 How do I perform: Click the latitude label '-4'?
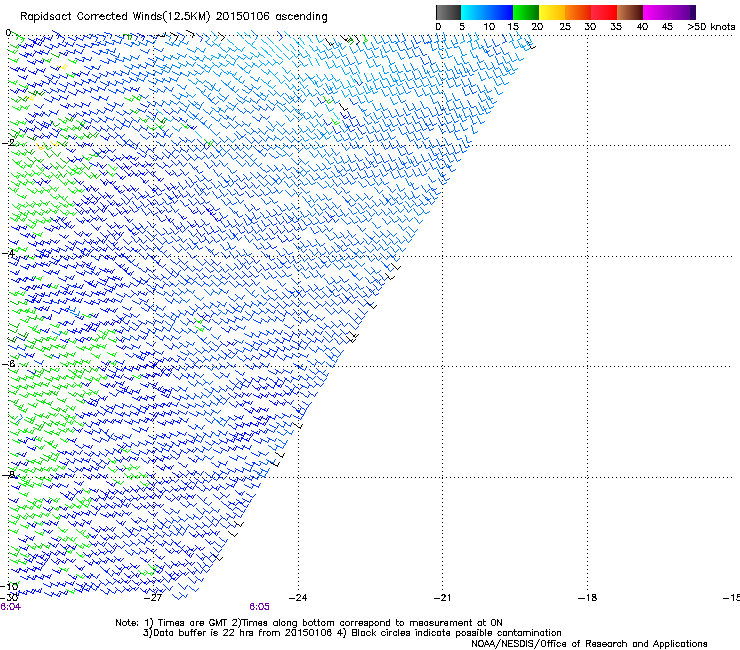8,253
